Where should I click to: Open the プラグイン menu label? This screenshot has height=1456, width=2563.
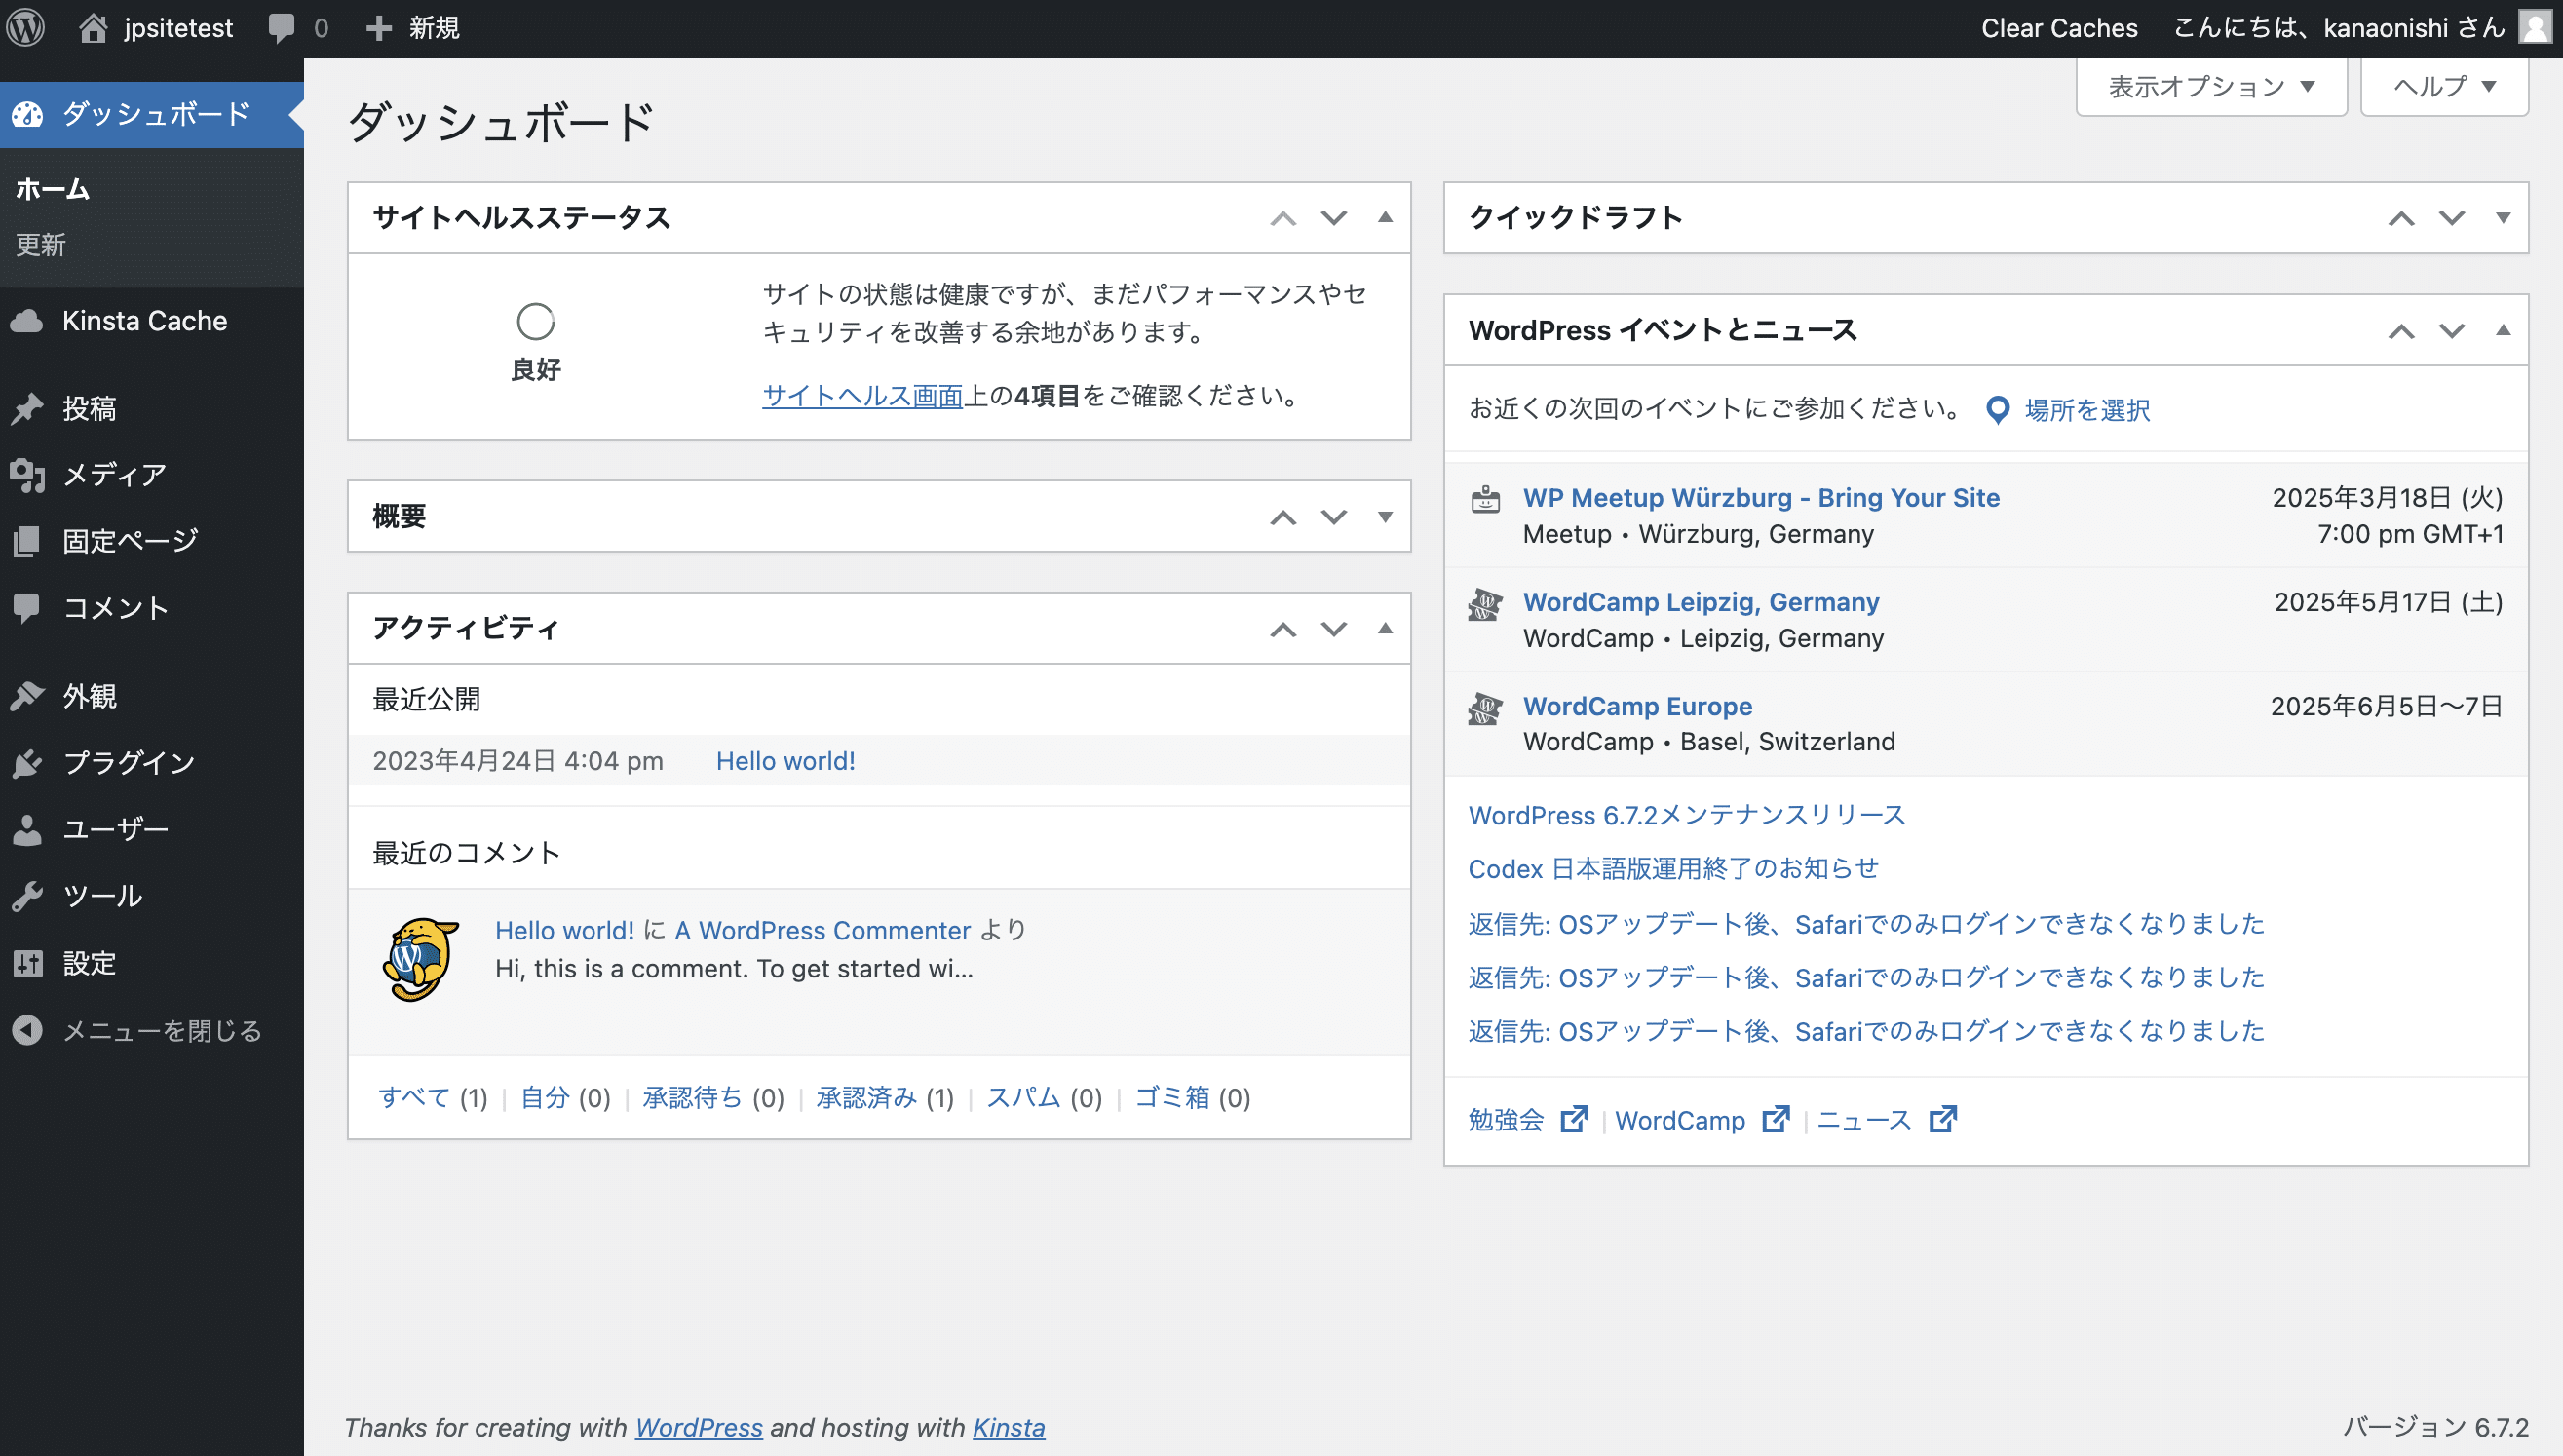tap(129, 762)
